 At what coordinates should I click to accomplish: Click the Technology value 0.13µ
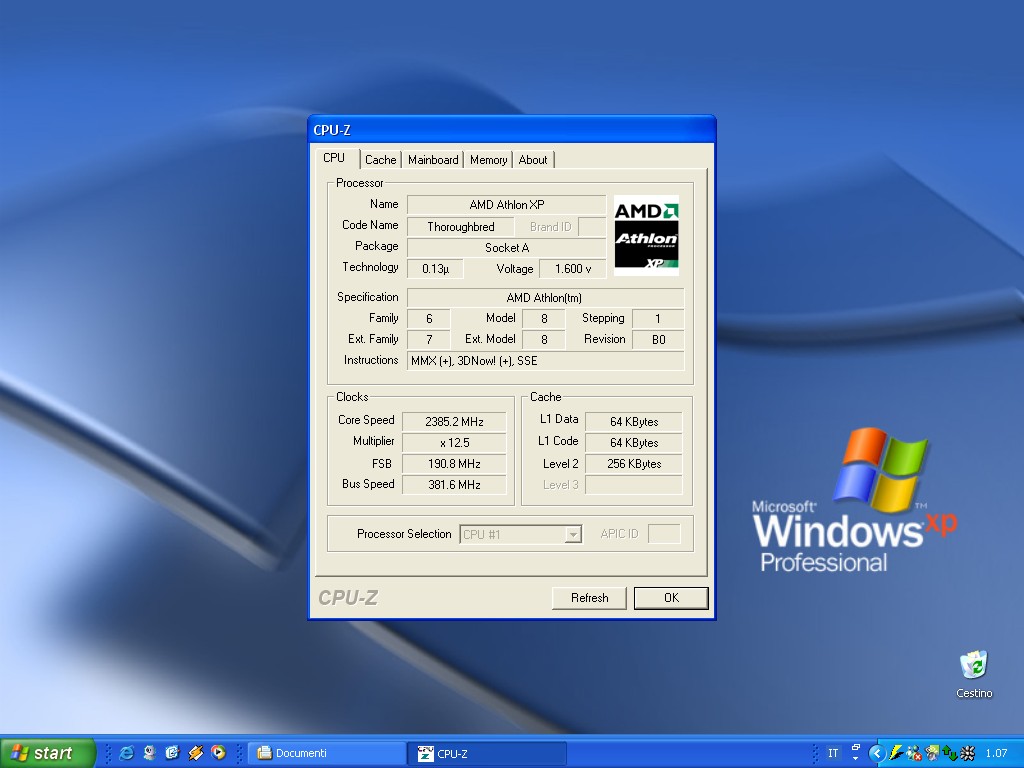pyautogui.click(x=435, y=268)
